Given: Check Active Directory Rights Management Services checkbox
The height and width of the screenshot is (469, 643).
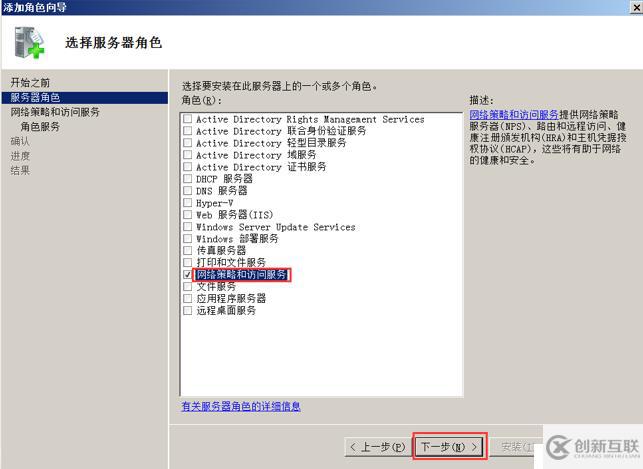Looking at the screenshot, I should pos(187,119).
